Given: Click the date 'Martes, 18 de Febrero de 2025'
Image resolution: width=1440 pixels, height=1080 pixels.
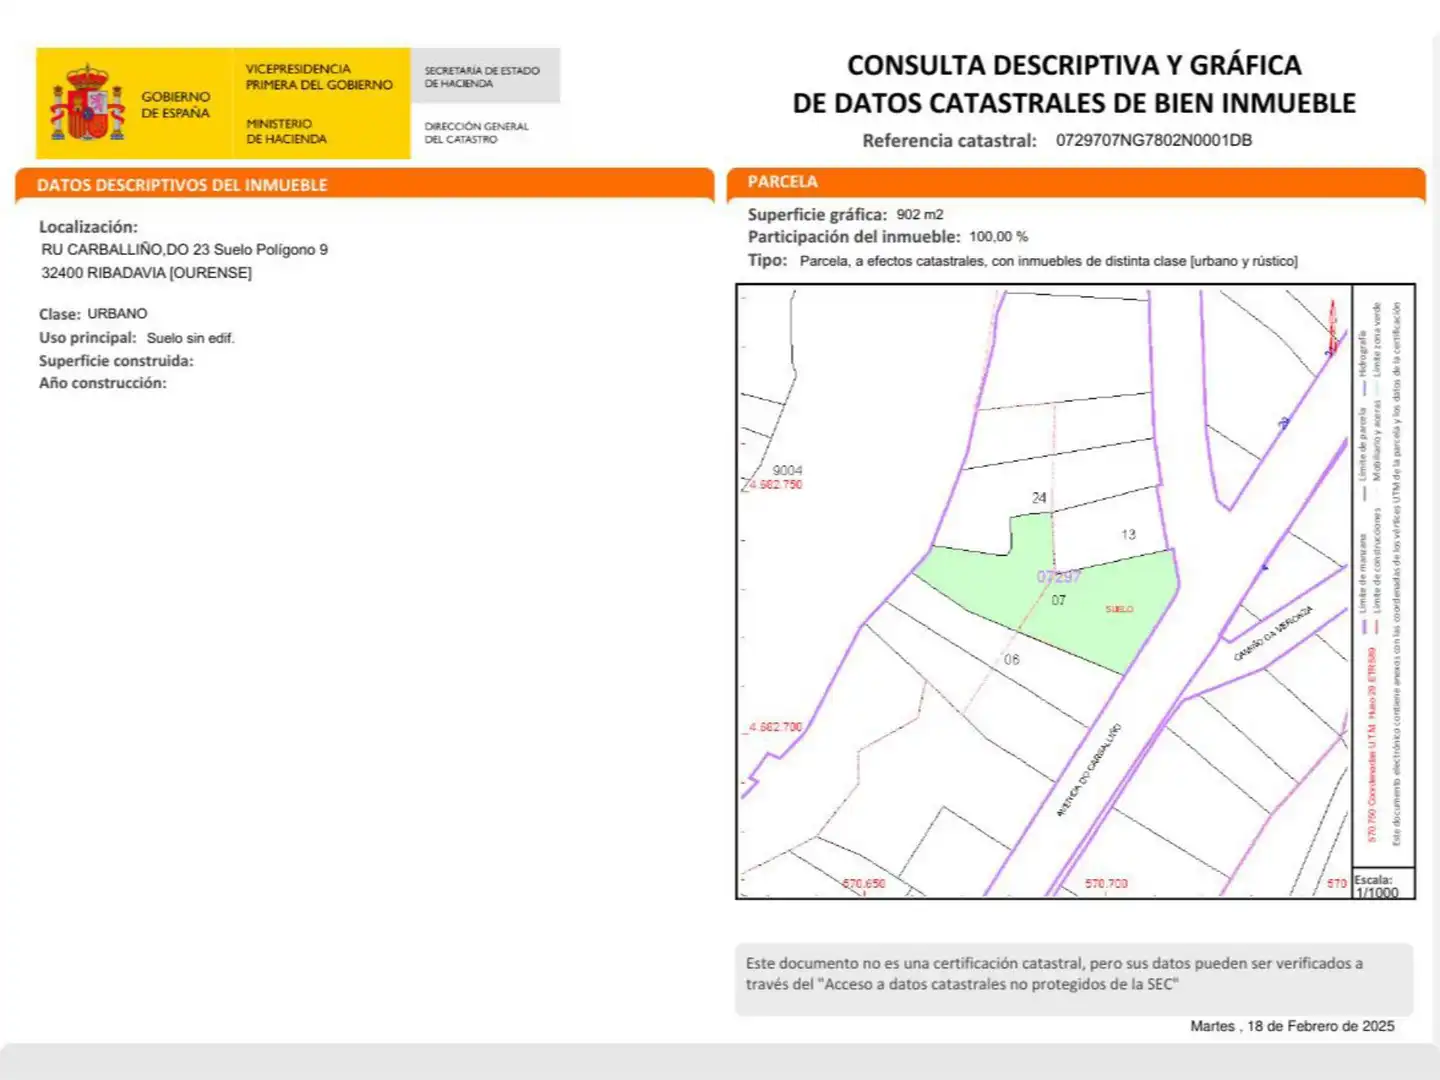Looking at the screenshot, I should [x=1292, y=1026].
